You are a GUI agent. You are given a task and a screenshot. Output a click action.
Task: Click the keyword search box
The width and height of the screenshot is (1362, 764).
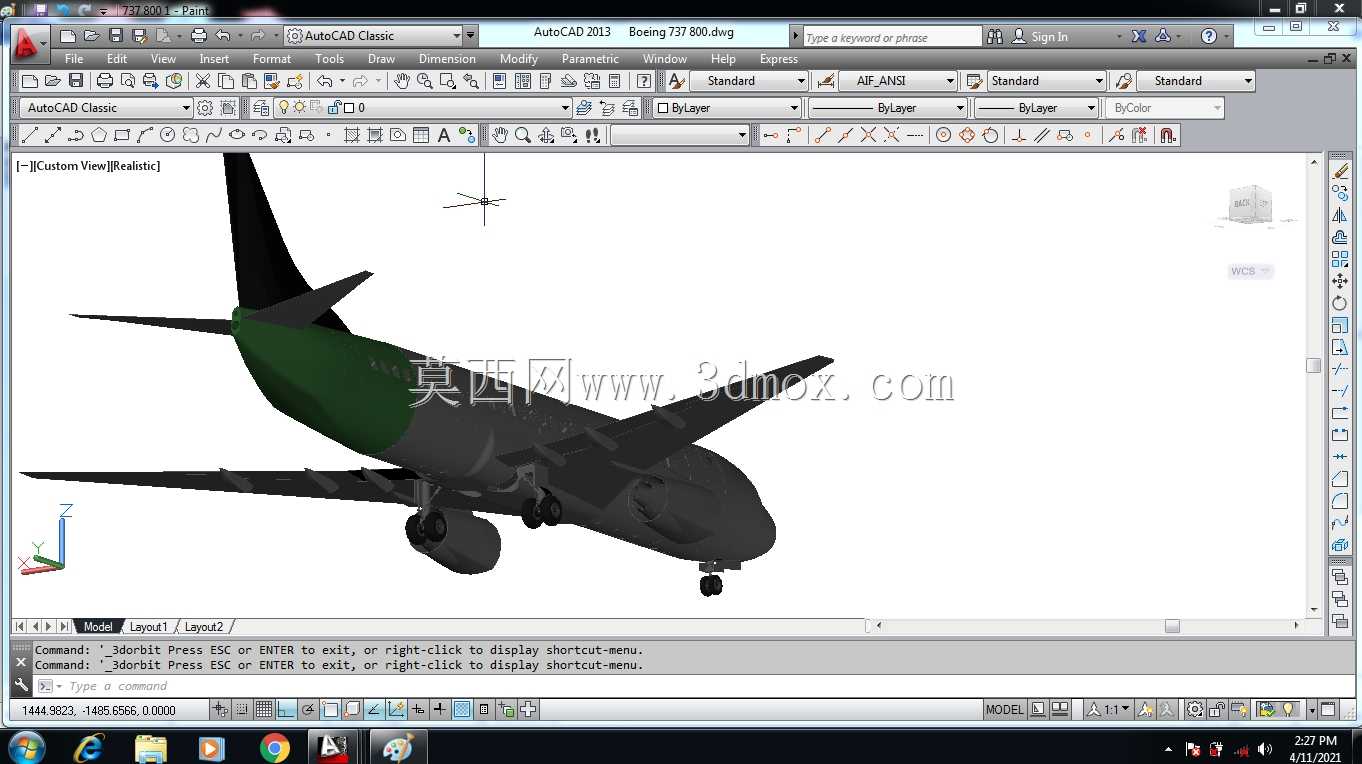coord(892,37)
